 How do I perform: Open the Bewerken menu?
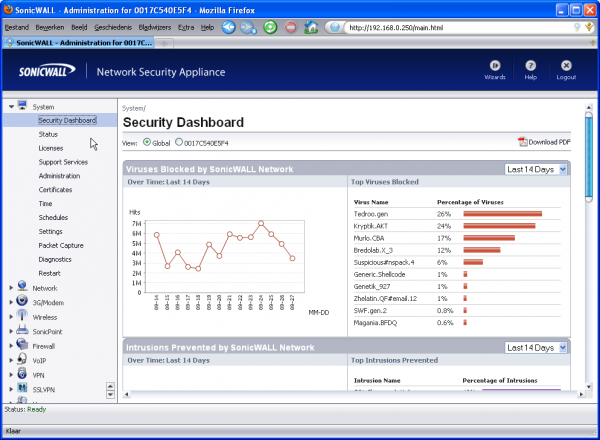pos(50,27)
